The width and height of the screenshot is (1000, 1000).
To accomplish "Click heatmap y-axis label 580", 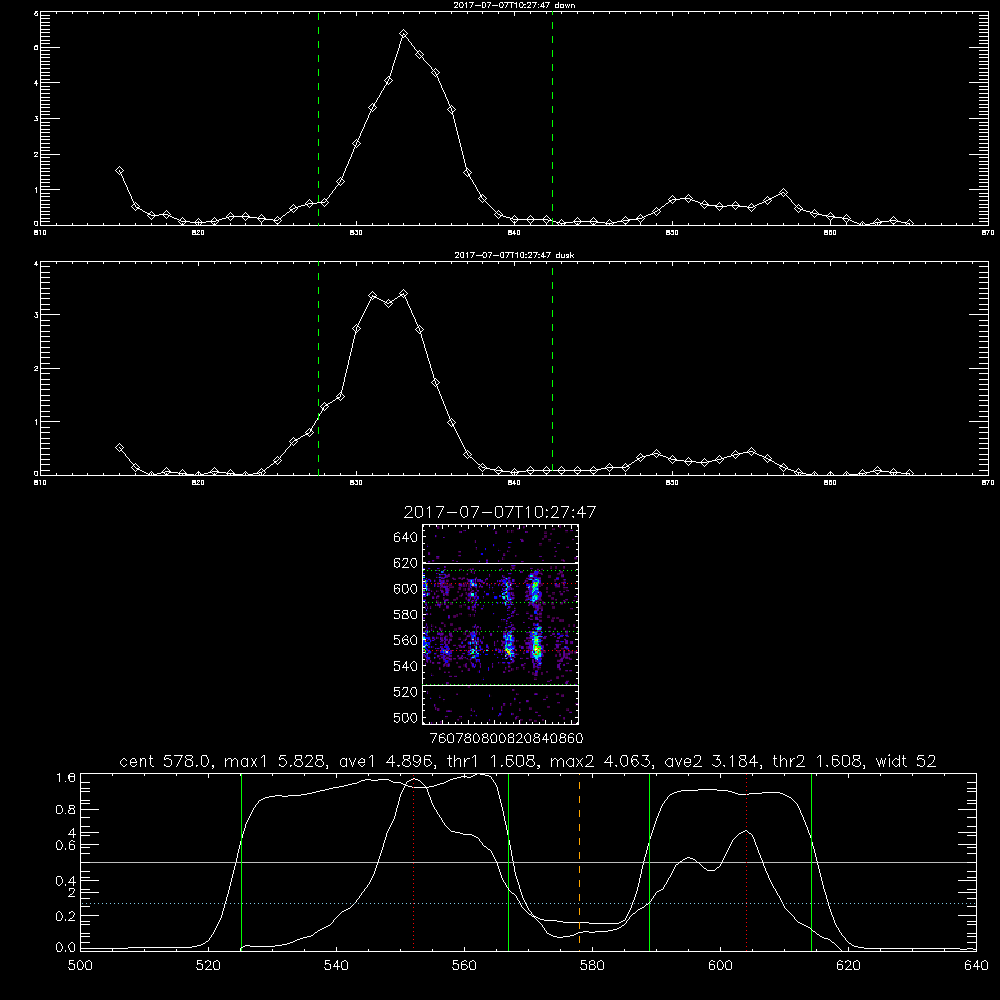I will (406, 615).
